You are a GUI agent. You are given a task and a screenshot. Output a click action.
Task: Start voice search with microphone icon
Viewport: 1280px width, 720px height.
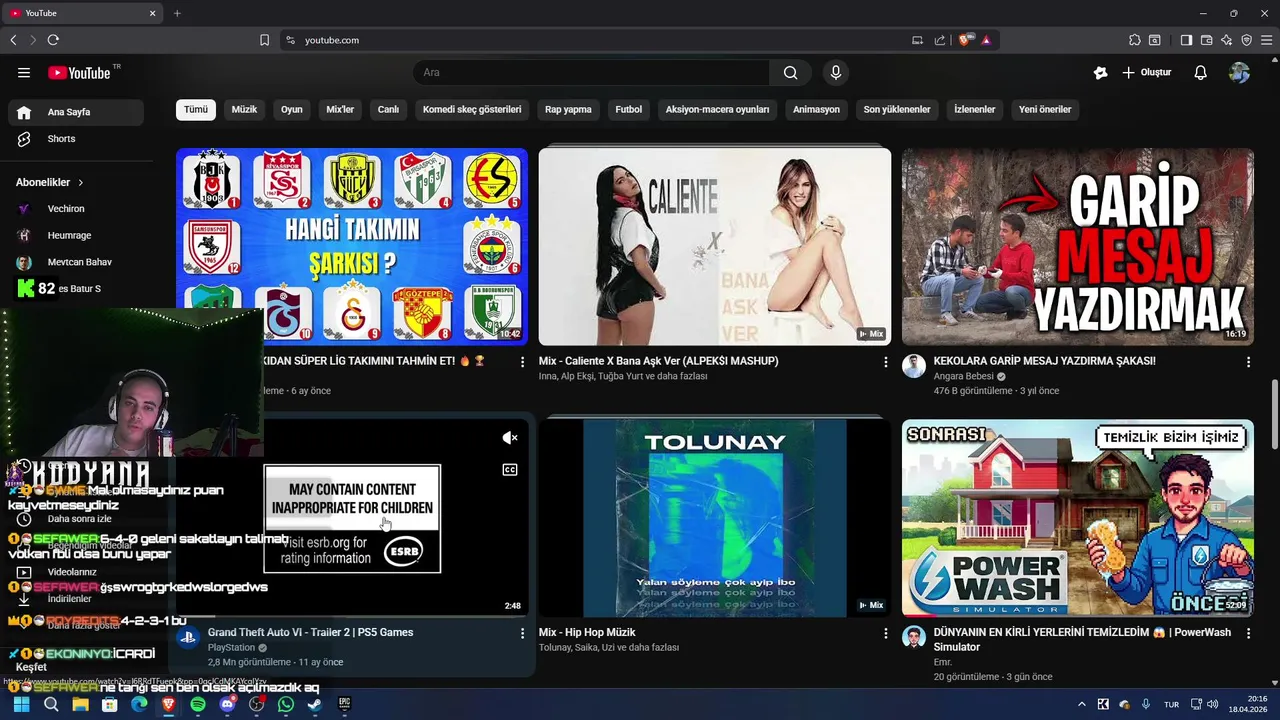coord(836,72)
